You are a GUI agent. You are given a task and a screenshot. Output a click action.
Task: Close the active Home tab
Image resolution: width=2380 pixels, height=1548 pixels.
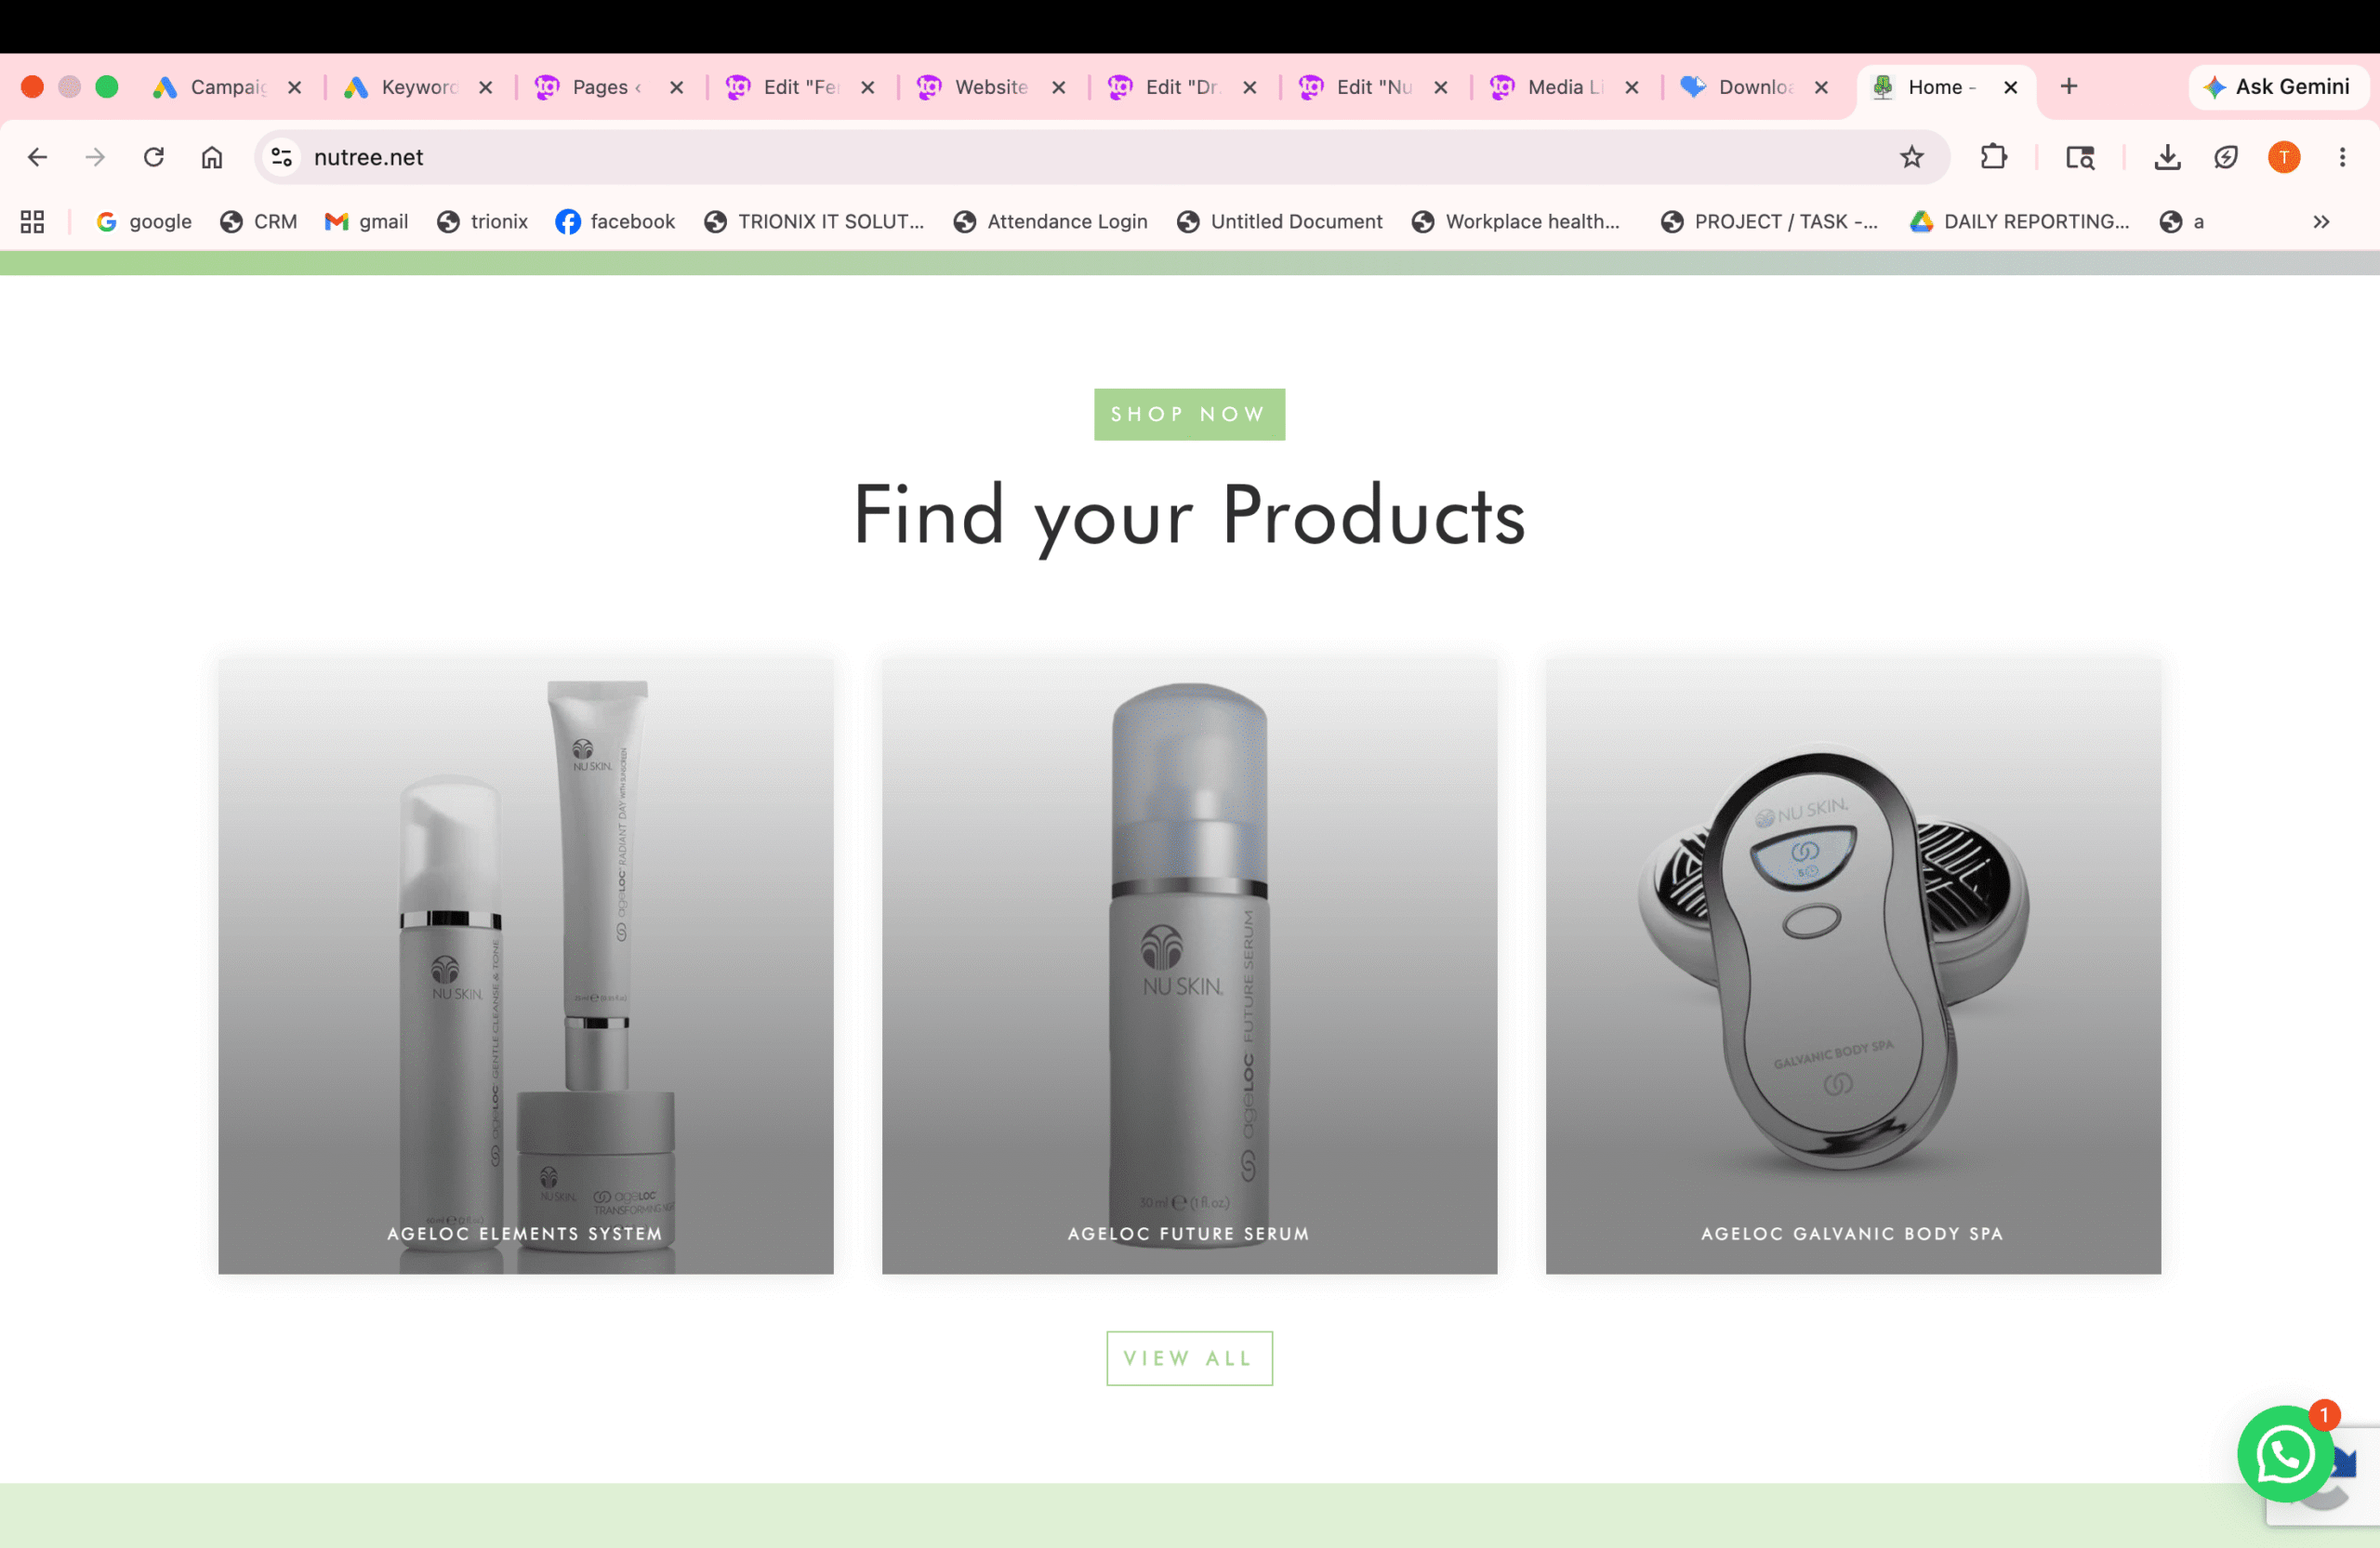click(x=2011, y=87)
